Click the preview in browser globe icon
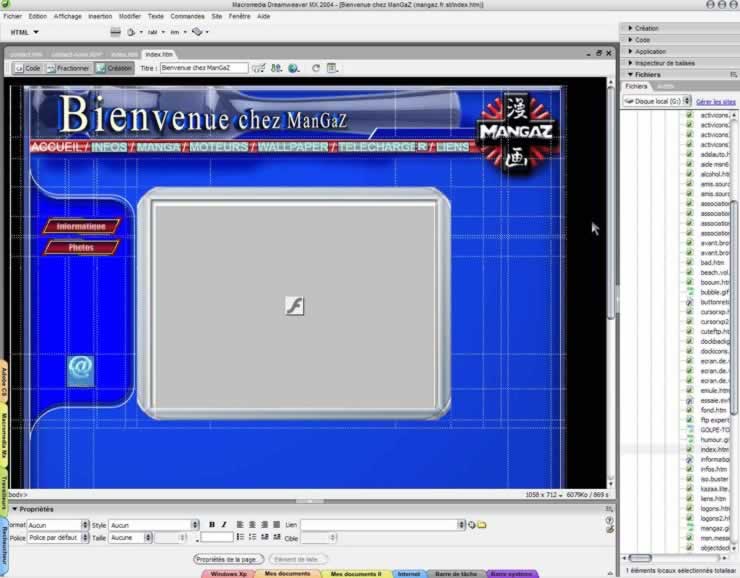 [x=294, y=68]
